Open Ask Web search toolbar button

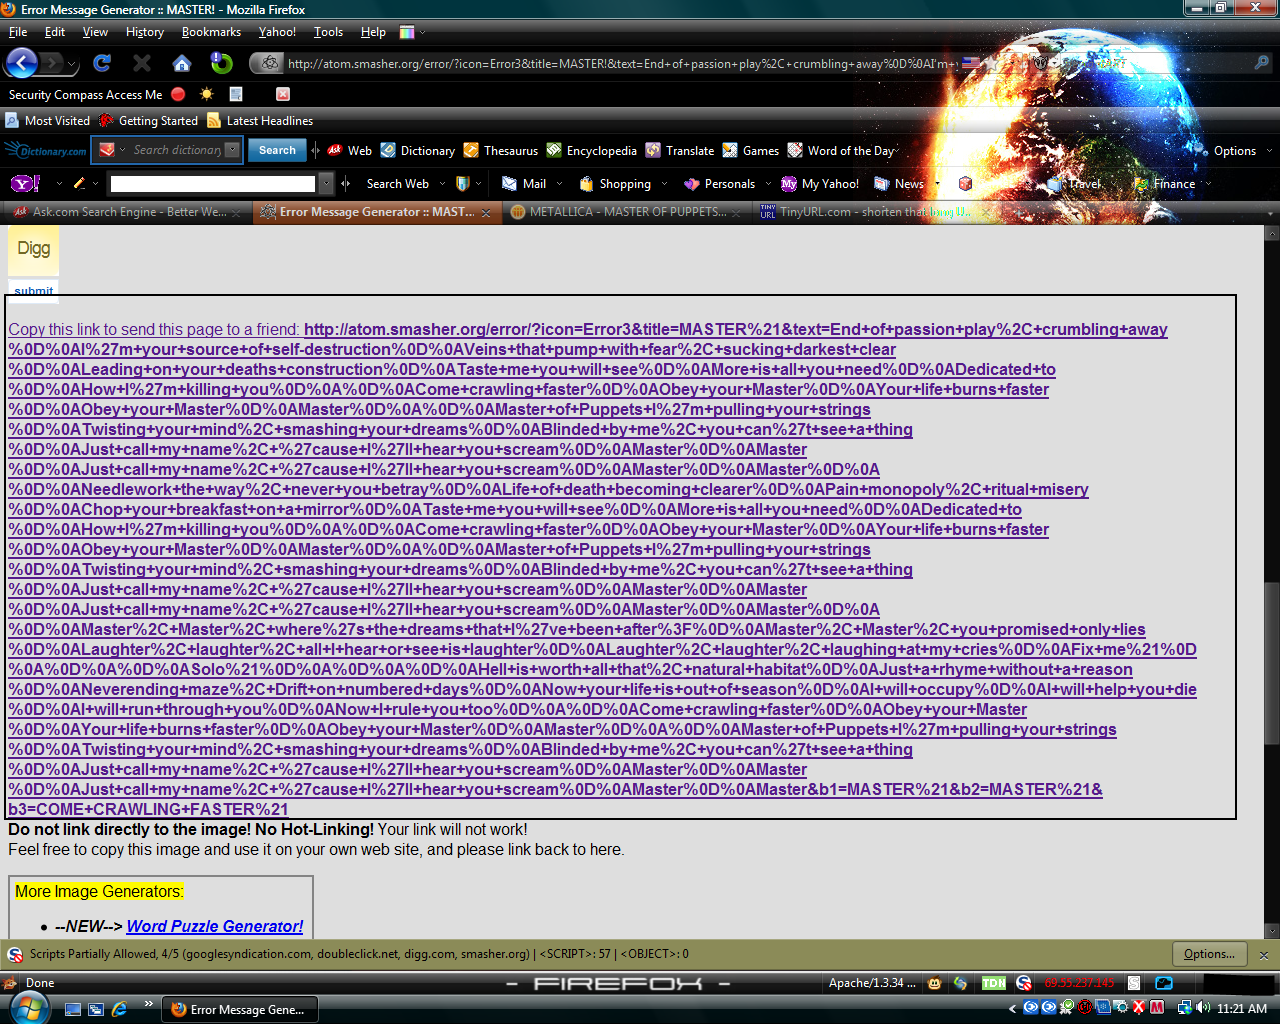[x=349, y=151]
